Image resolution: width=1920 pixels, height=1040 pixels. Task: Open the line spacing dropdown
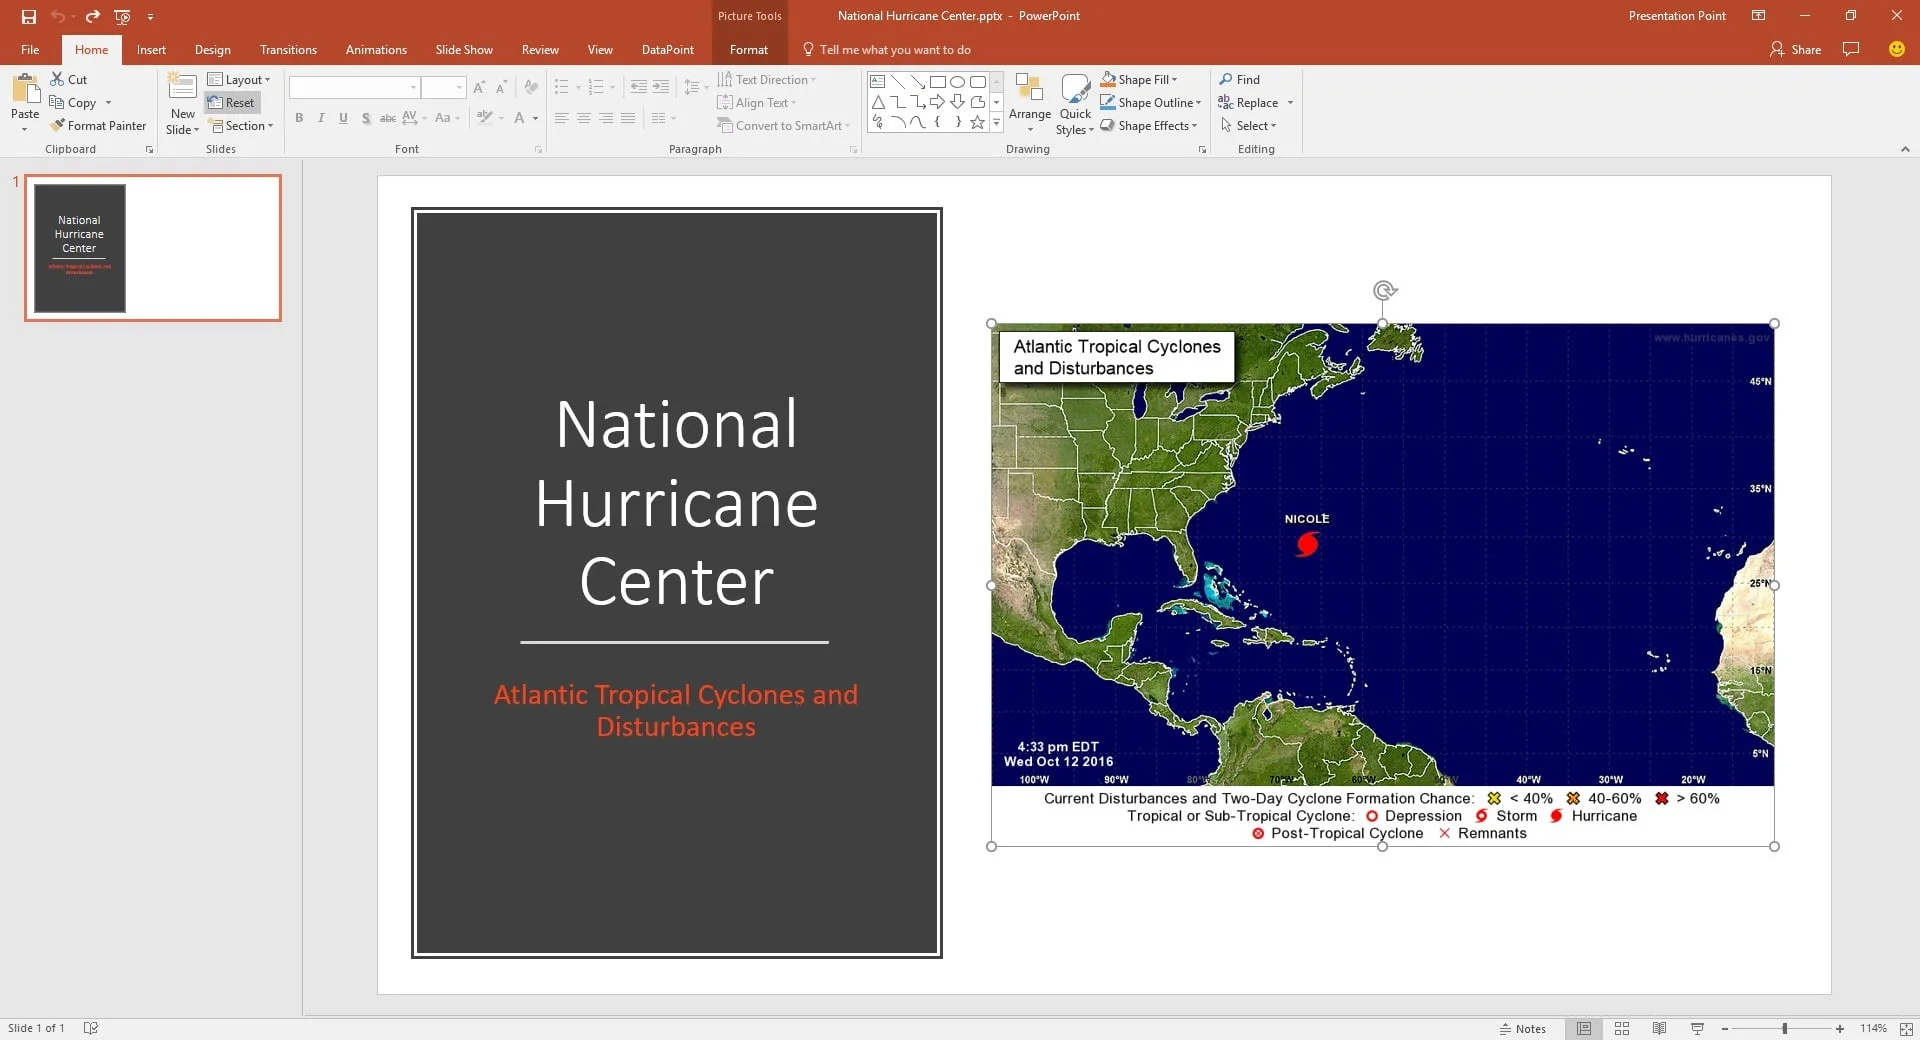(x=693, y=87)
